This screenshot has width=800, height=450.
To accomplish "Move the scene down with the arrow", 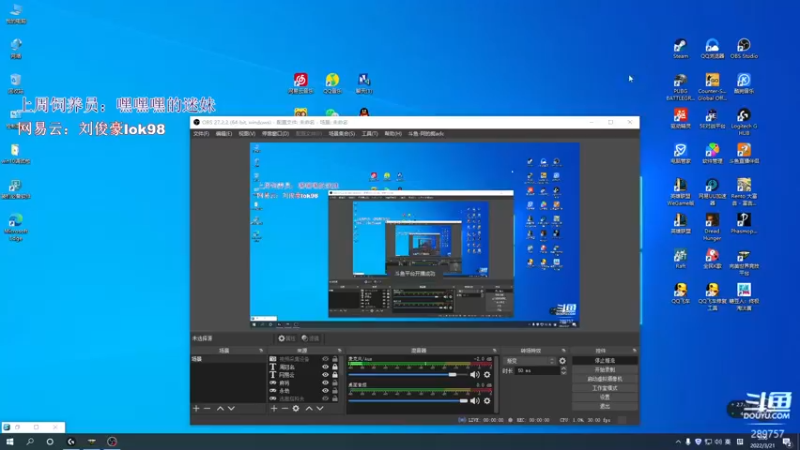I will pos(231,409).
